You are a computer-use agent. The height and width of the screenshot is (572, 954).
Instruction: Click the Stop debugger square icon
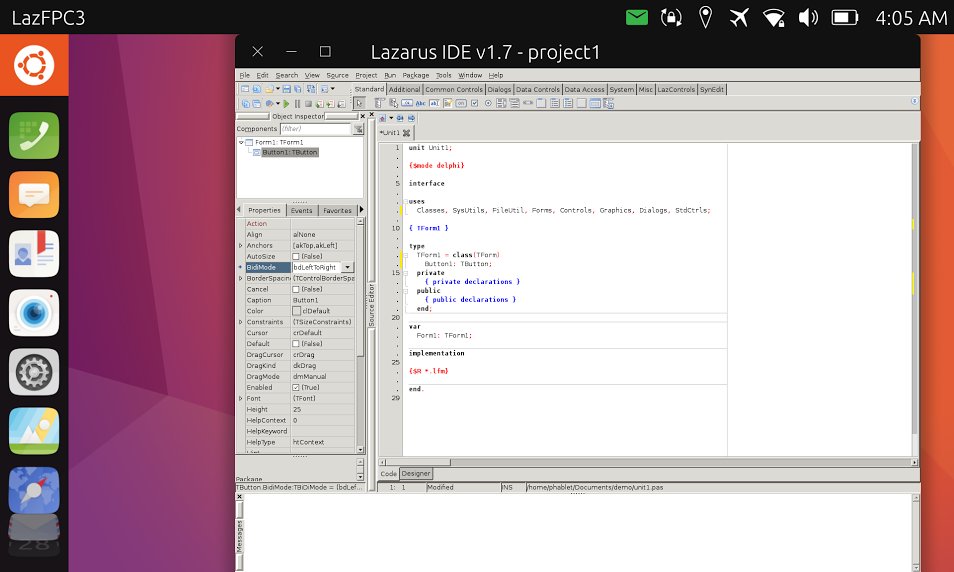click(308, 104)
